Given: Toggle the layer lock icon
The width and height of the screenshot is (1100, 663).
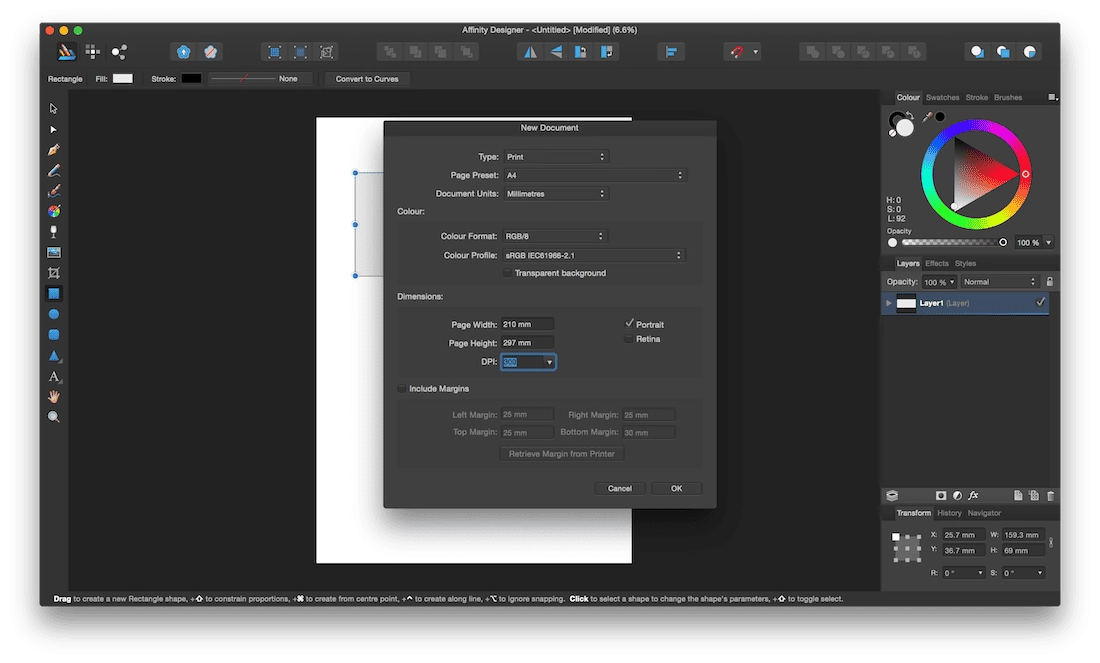Looking at the screenshot, I should pyautogui.click(x=1049, y=282).
